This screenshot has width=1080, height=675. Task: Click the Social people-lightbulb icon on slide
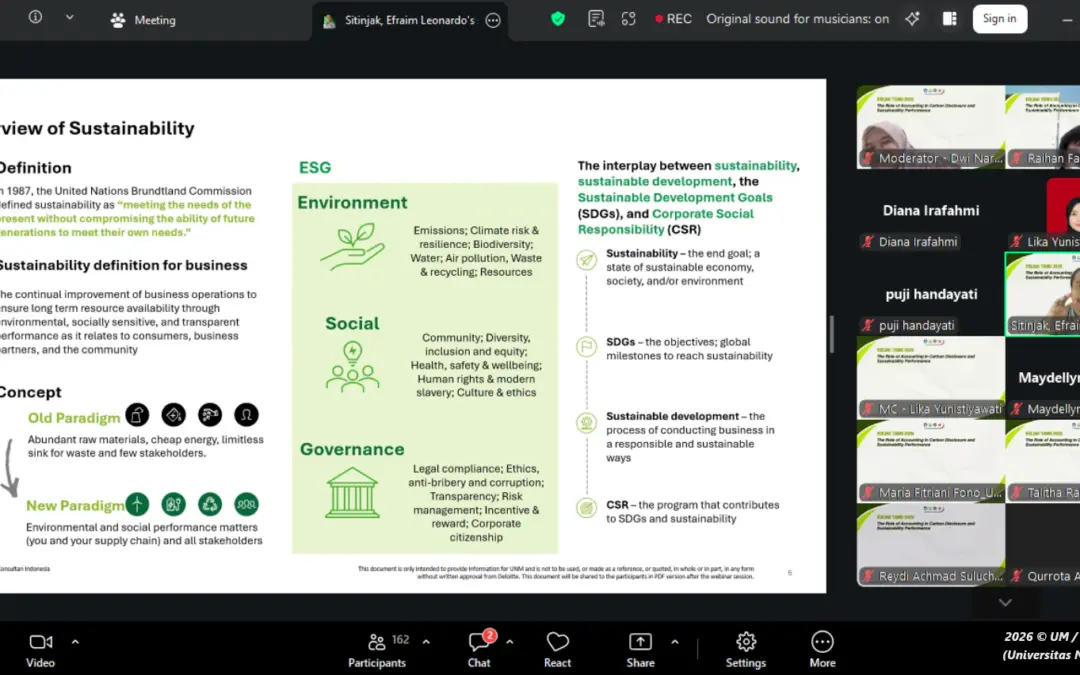click(353, 366)
